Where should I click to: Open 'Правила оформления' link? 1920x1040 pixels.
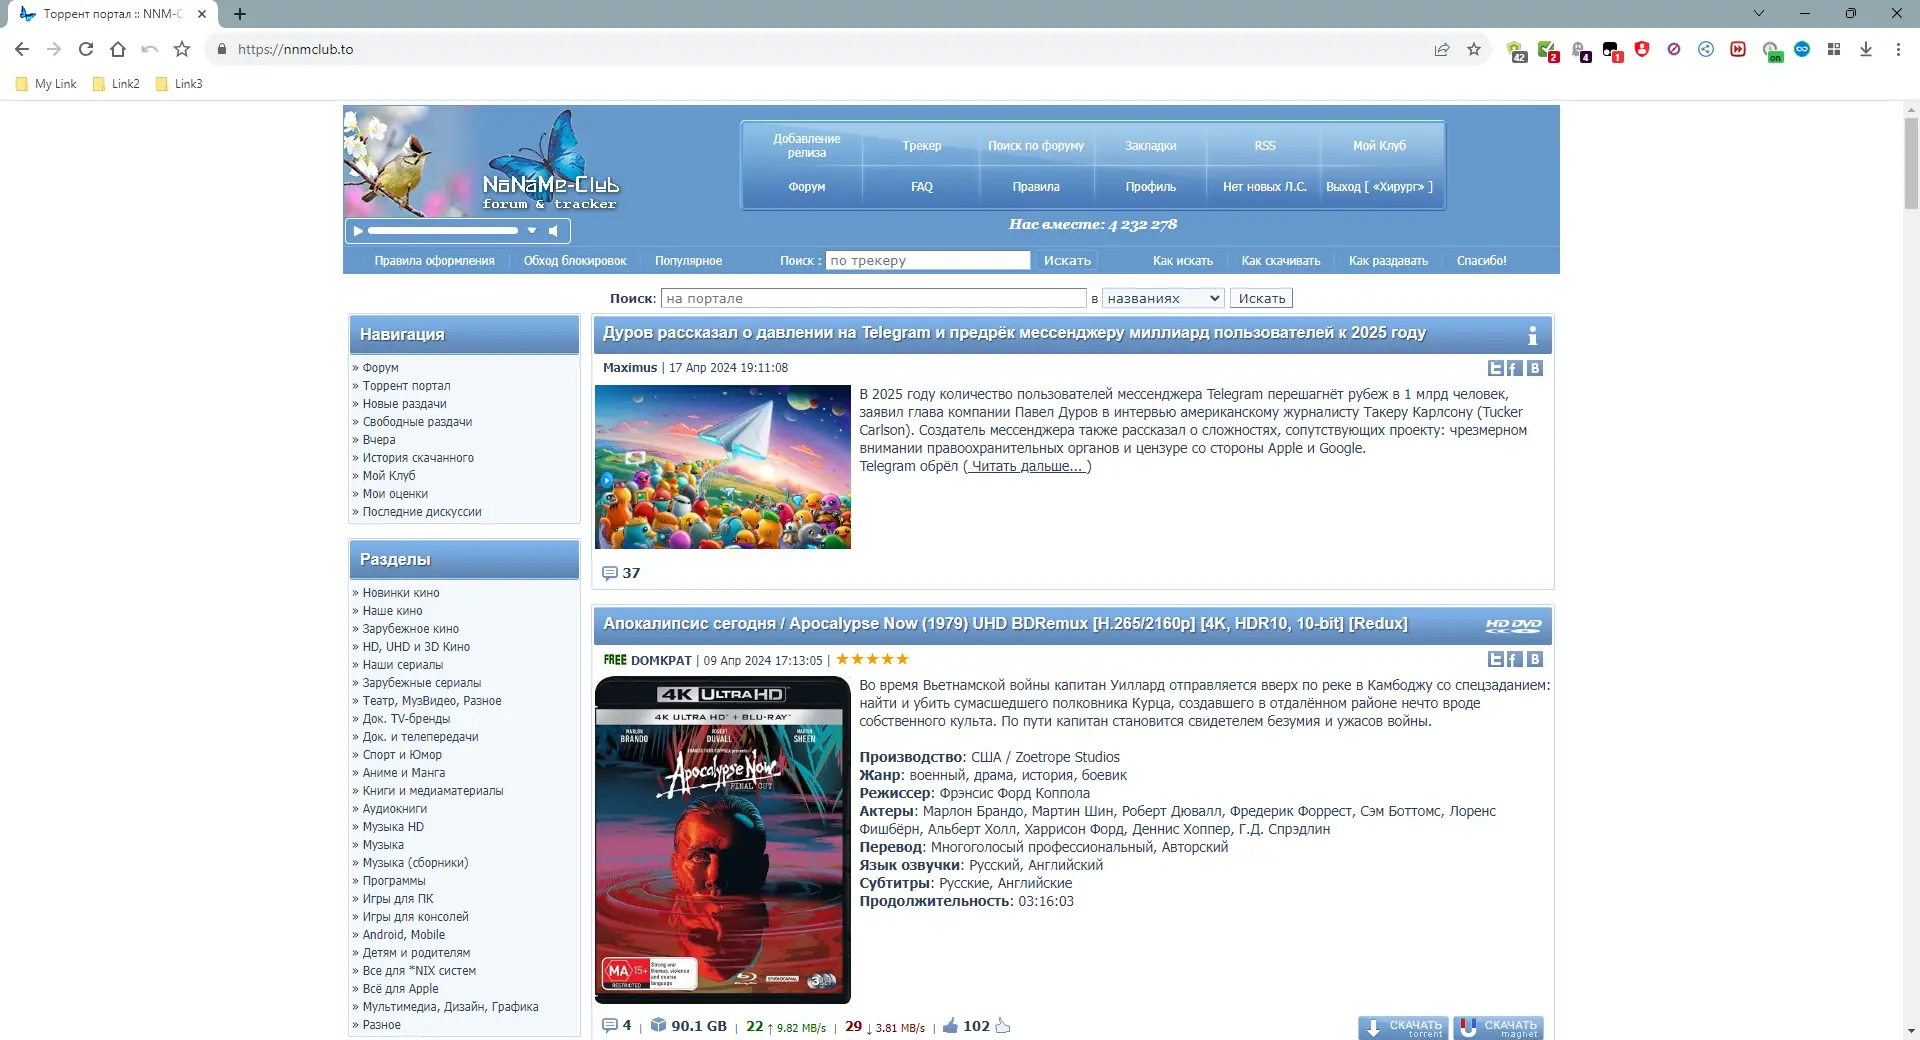435,261
